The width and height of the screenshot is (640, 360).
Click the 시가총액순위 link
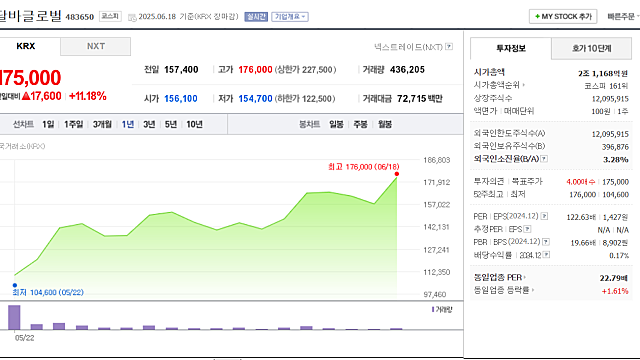click(497, 85)
